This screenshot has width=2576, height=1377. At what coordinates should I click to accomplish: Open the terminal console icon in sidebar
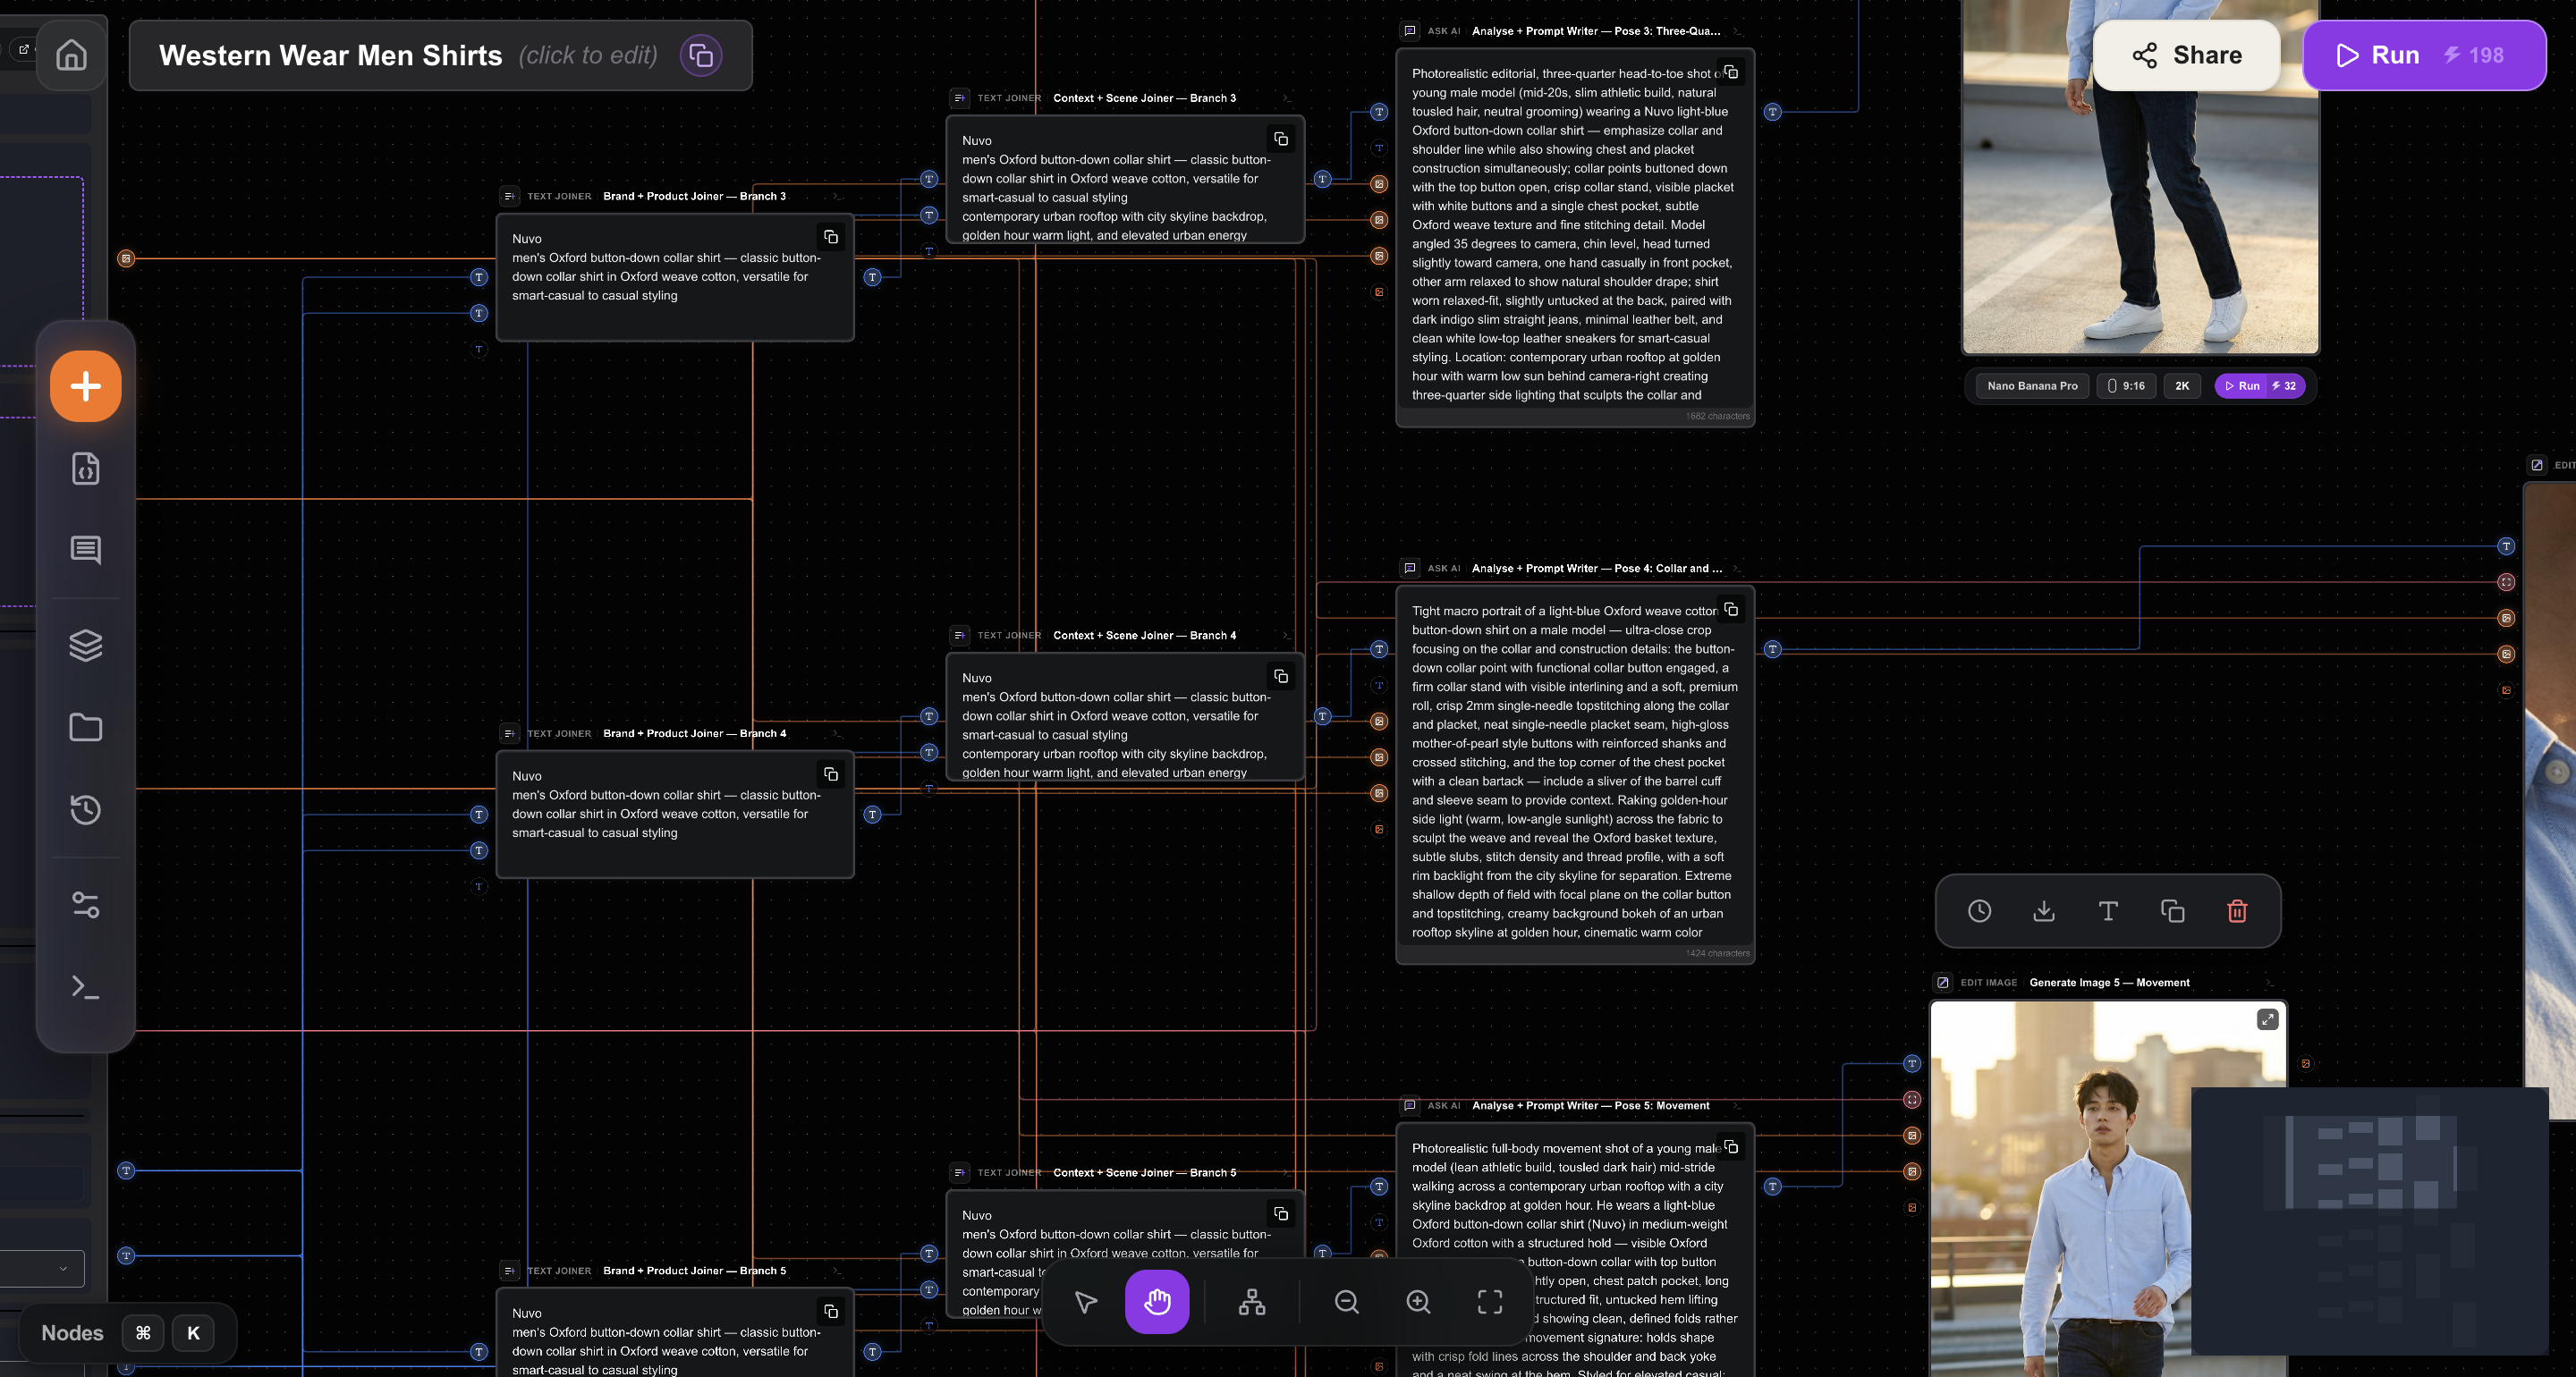(x=86, y=987)
